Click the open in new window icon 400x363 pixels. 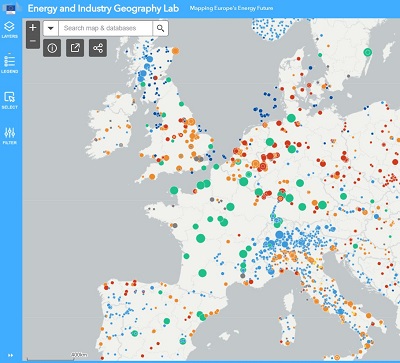tap(75, 48)
